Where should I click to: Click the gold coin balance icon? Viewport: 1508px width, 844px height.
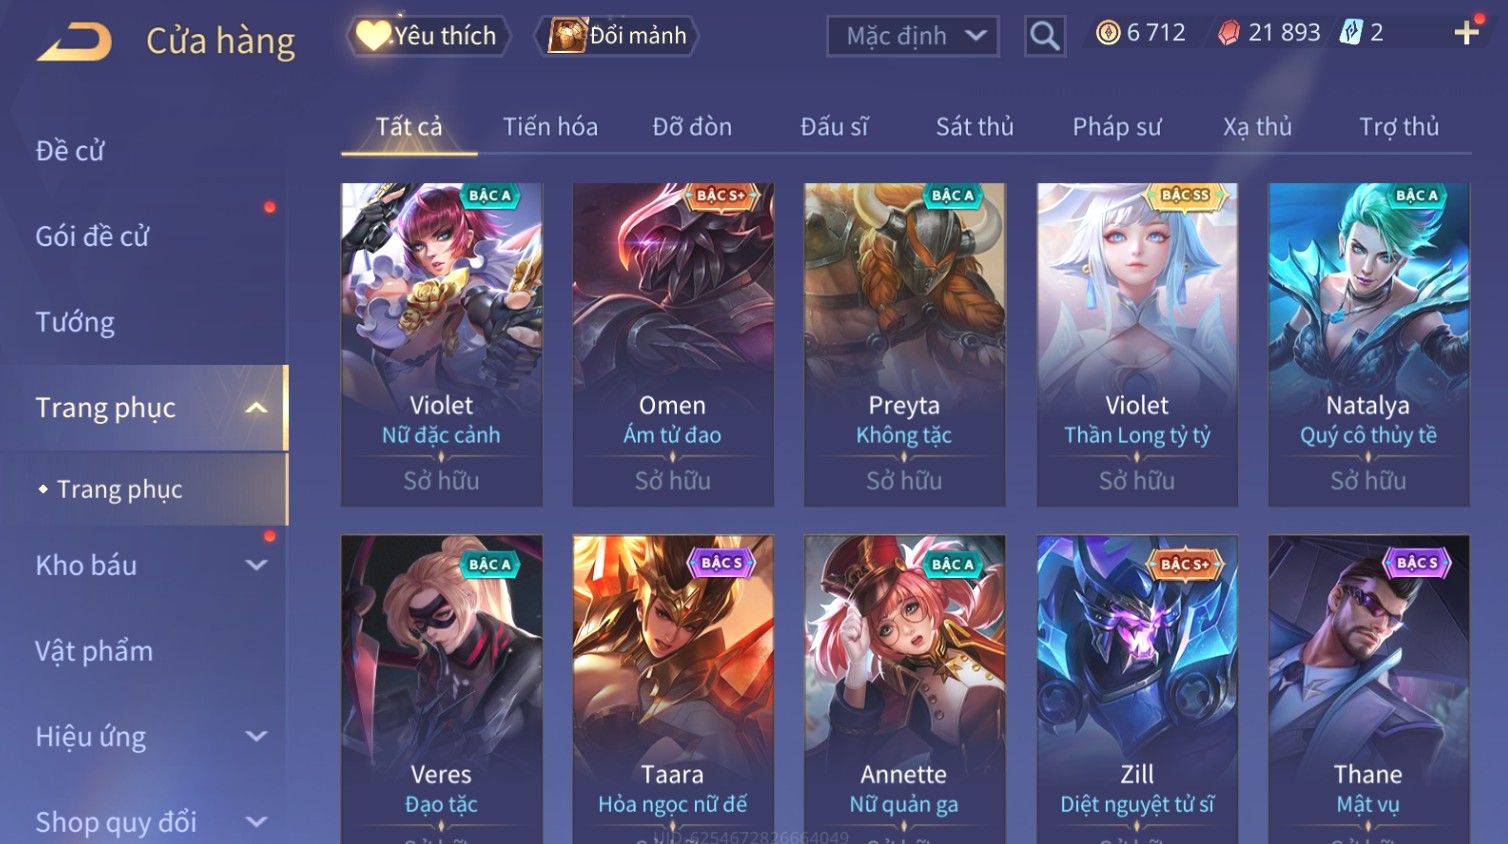point(1108,33)
